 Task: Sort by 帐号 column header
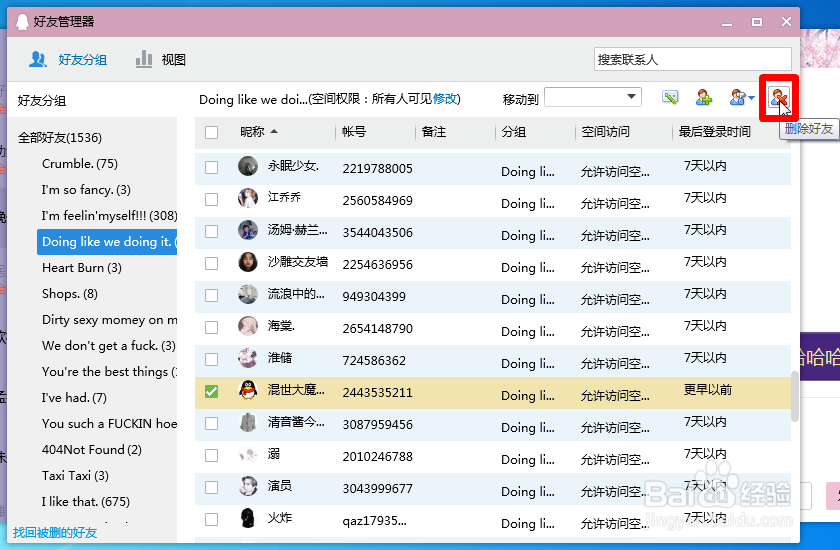coord(354,132)
